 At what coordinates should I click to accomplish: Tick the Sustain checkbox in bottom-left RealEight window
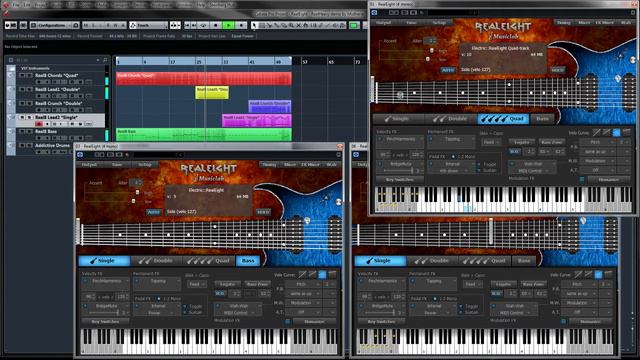pos(185,312)
